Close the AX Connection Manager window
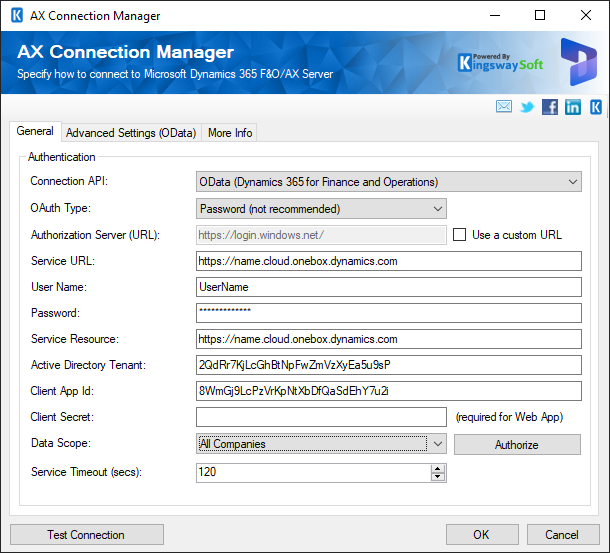 pyautogui.click(x=586, y=16)
